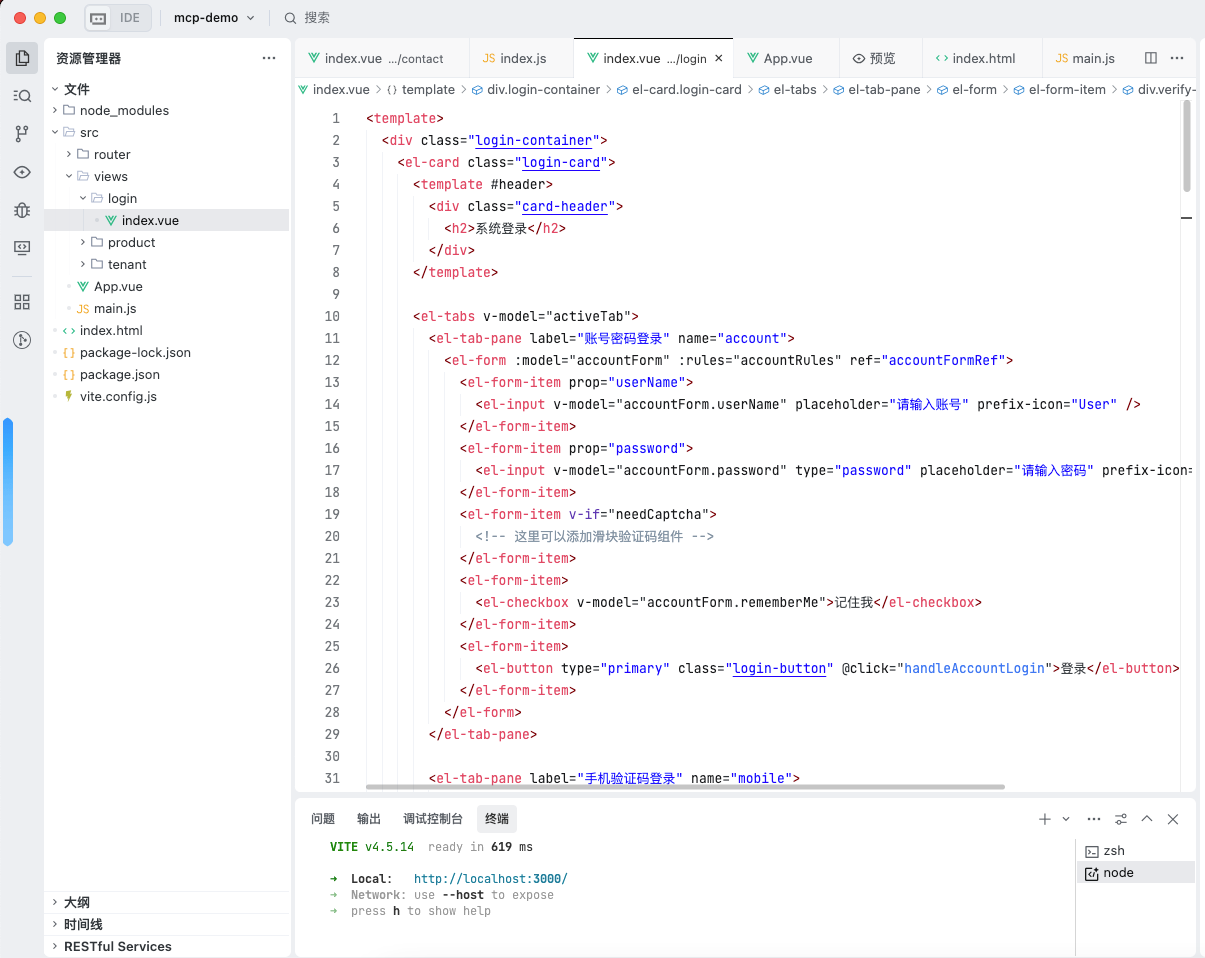
Task: Open index.html in the file tree
Action: 167,330
